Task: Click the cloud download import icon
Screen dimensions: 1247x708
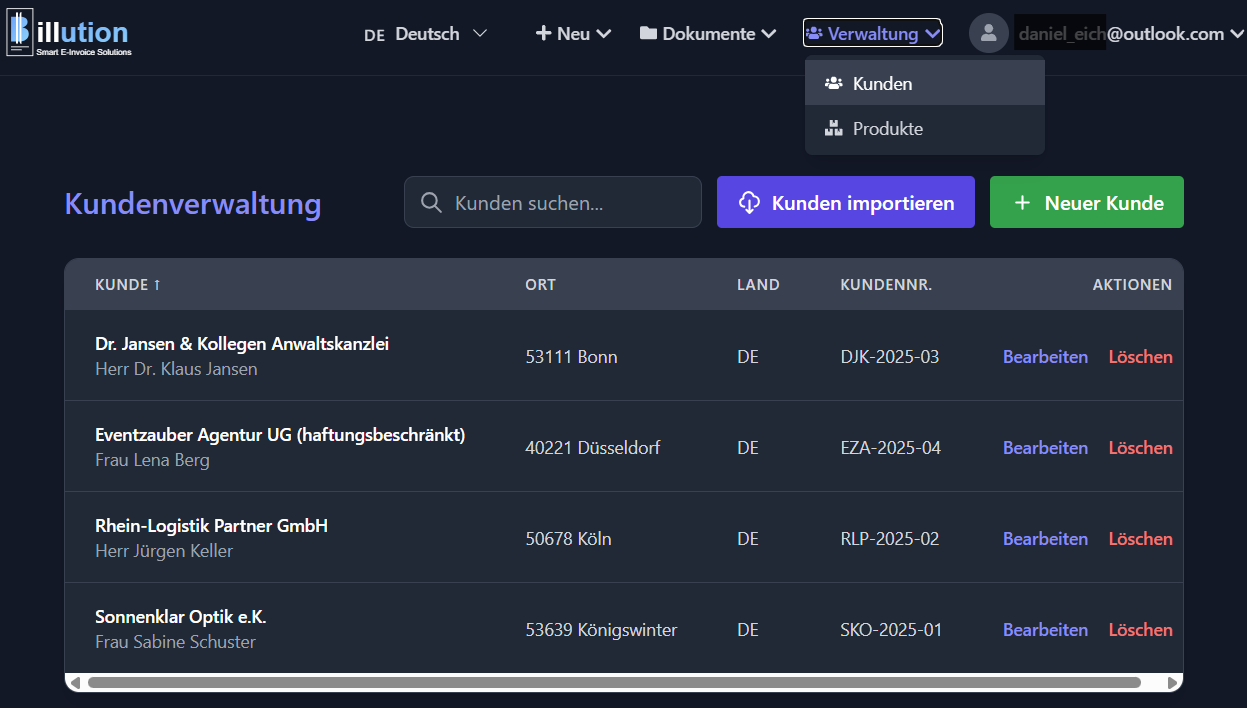Action: (x=750, y=203)
